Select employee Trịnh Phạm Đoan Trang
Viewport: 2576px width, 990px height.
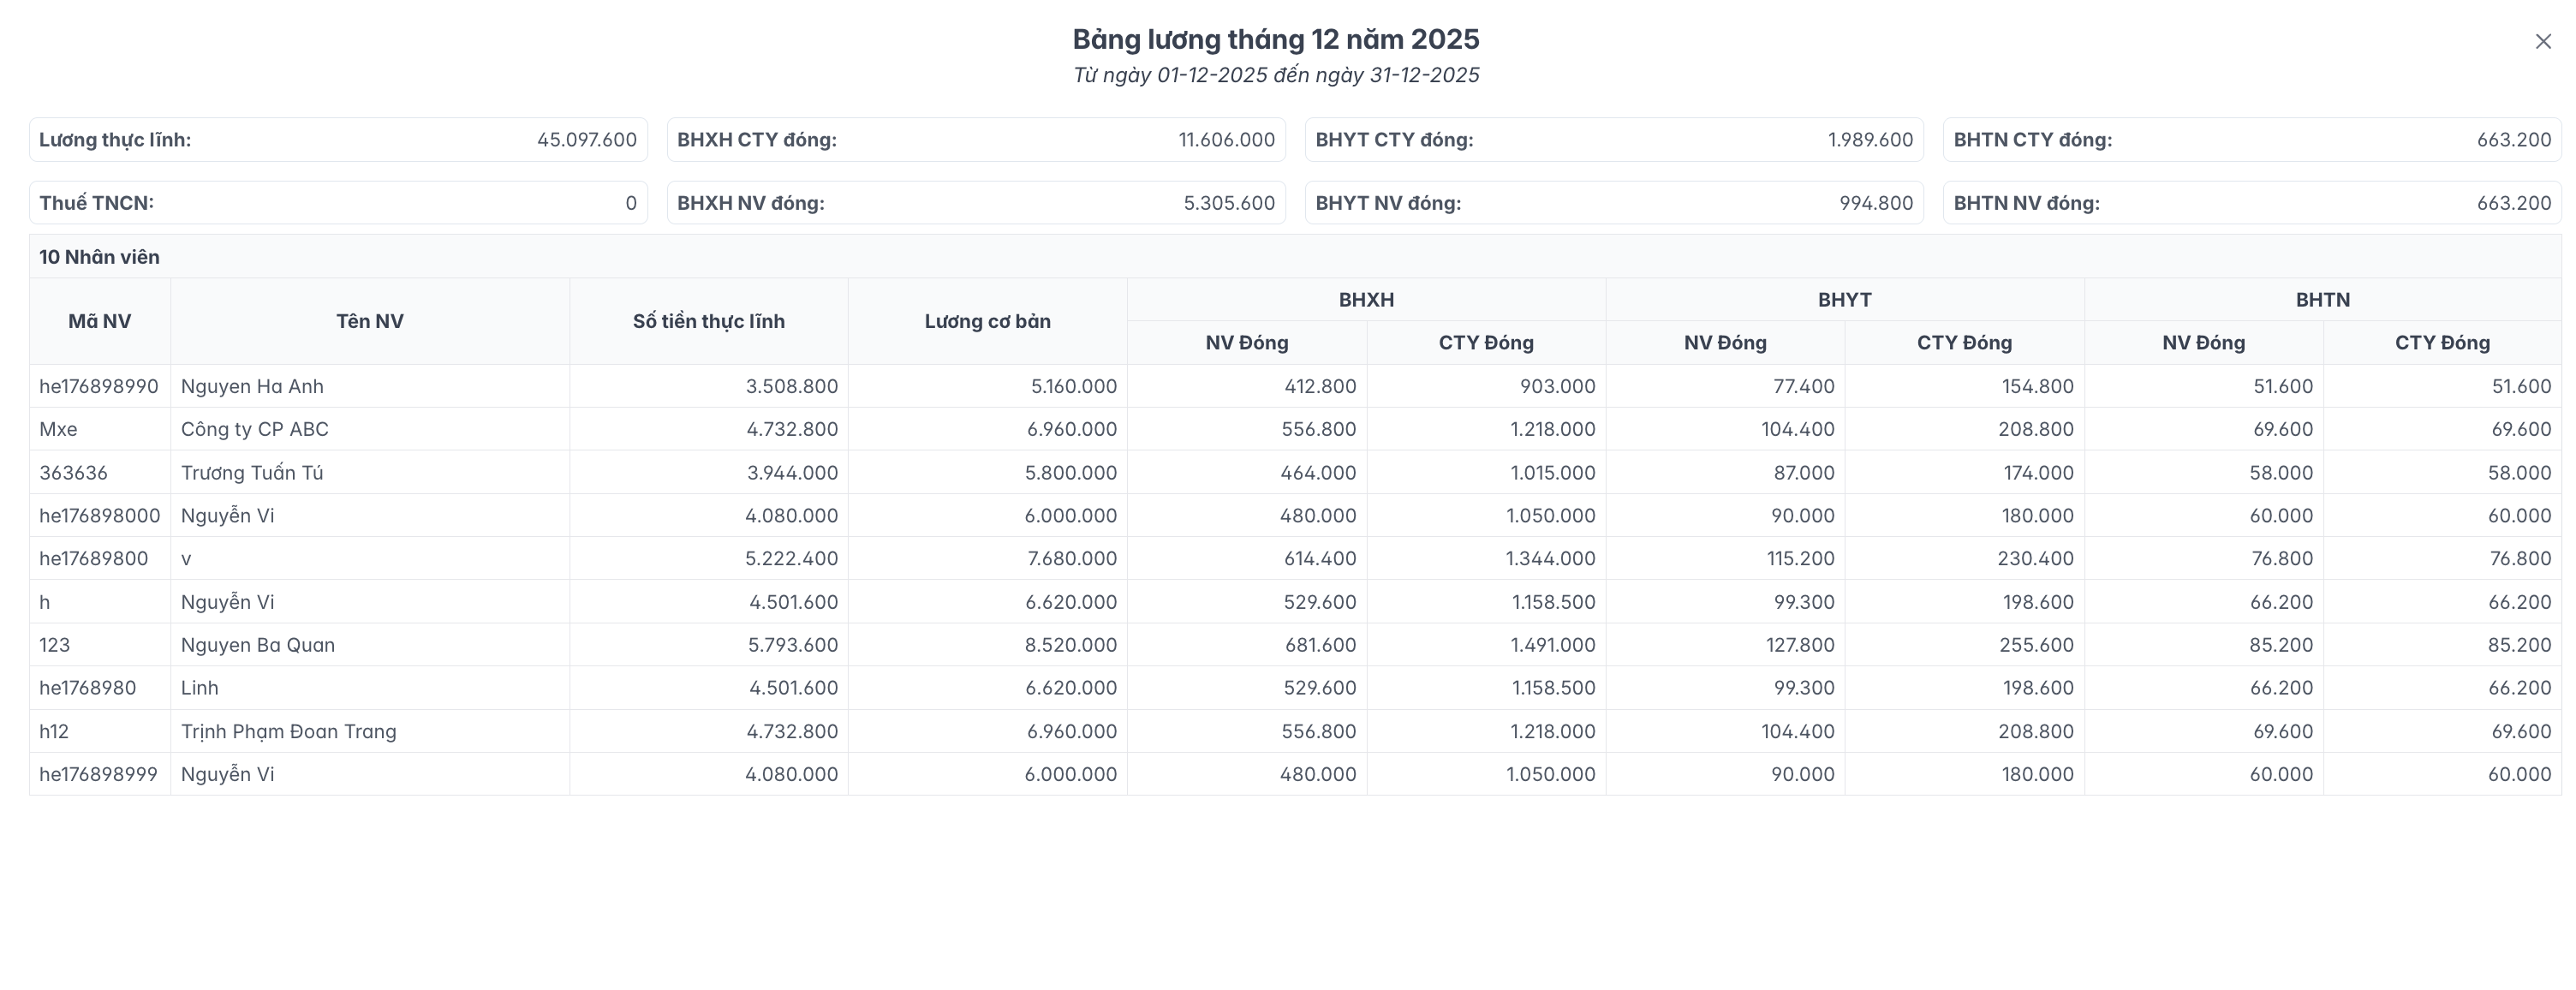288,731
